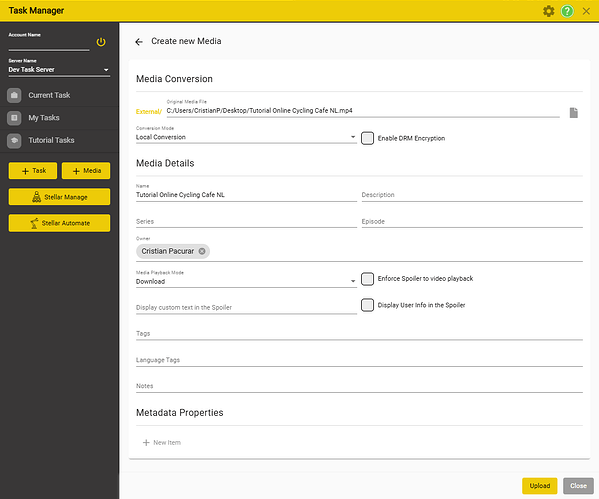The width and height of the screenshot is (599, 499).
Task: Enable DRM Encryption checkbox
Action: click(367, 138)
